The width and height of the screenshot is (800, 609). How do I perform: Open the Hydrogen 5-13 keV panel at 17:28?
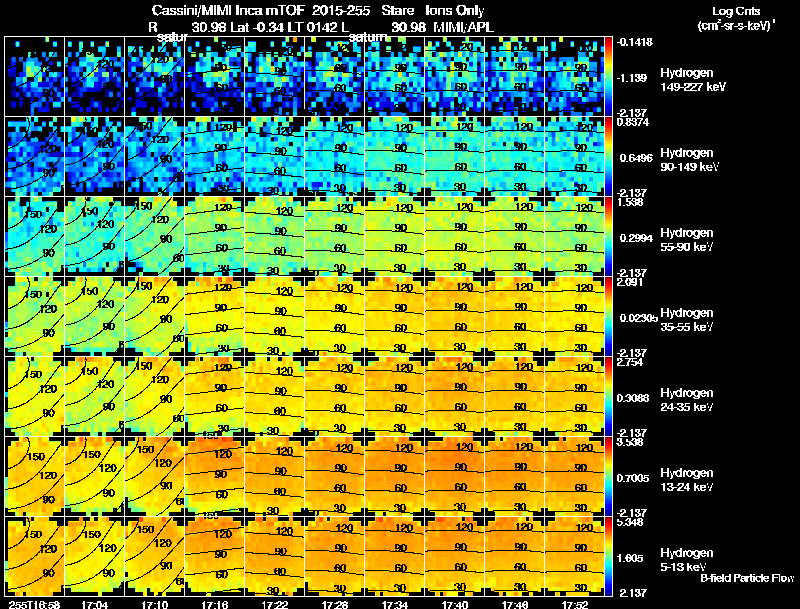point(335,556)
